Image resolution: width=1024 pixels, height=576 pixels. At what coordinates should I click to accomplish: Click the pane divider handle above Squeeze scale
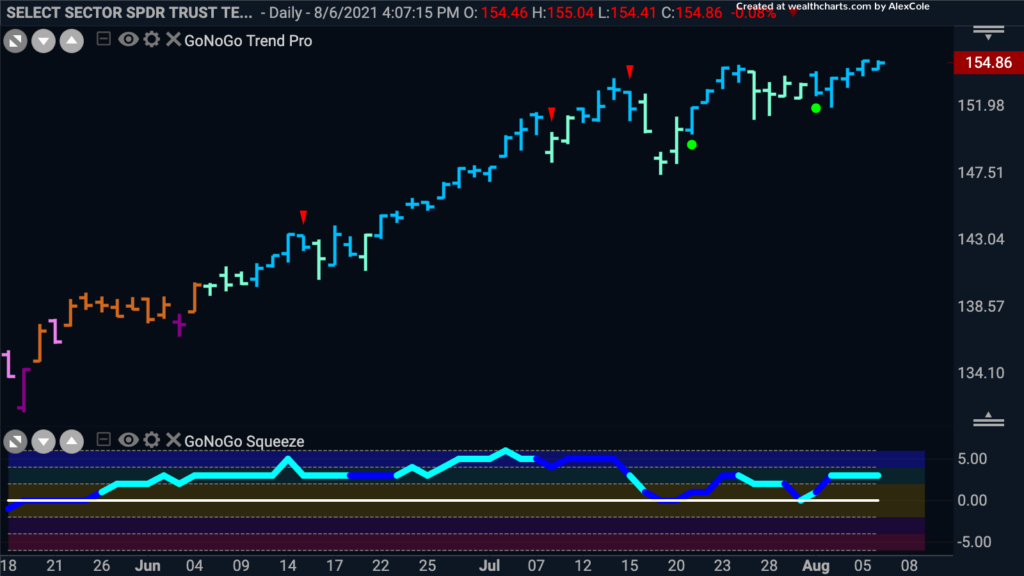pos(988,419)
